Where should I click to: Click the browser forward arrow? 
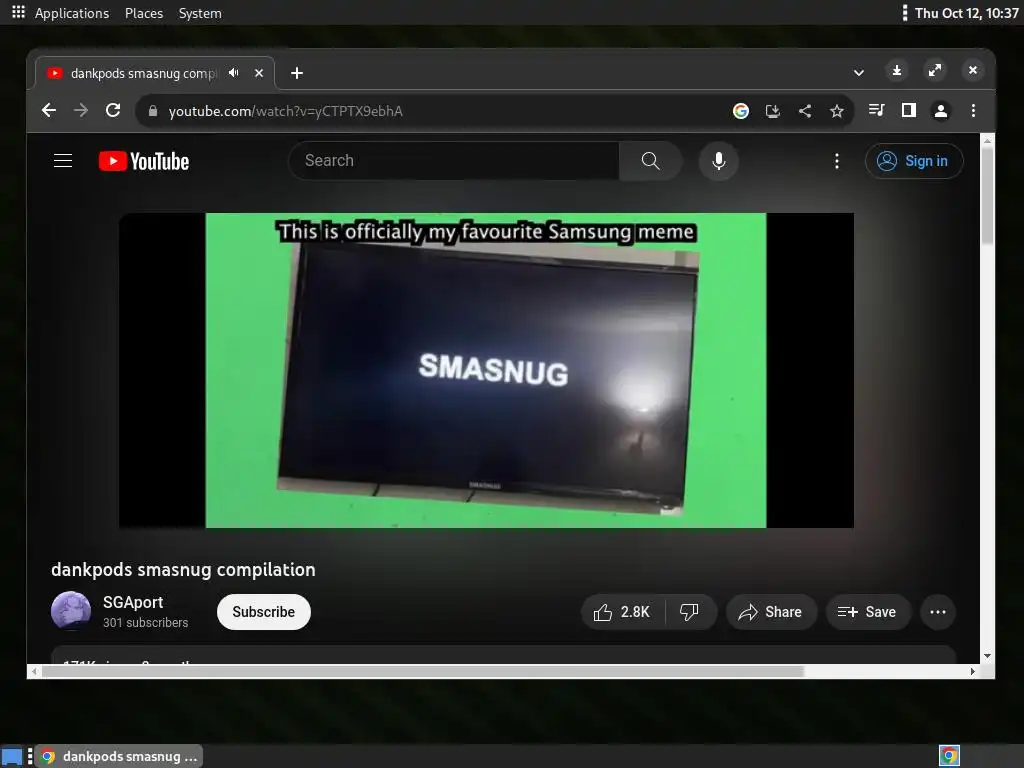[x=81, y=110]
